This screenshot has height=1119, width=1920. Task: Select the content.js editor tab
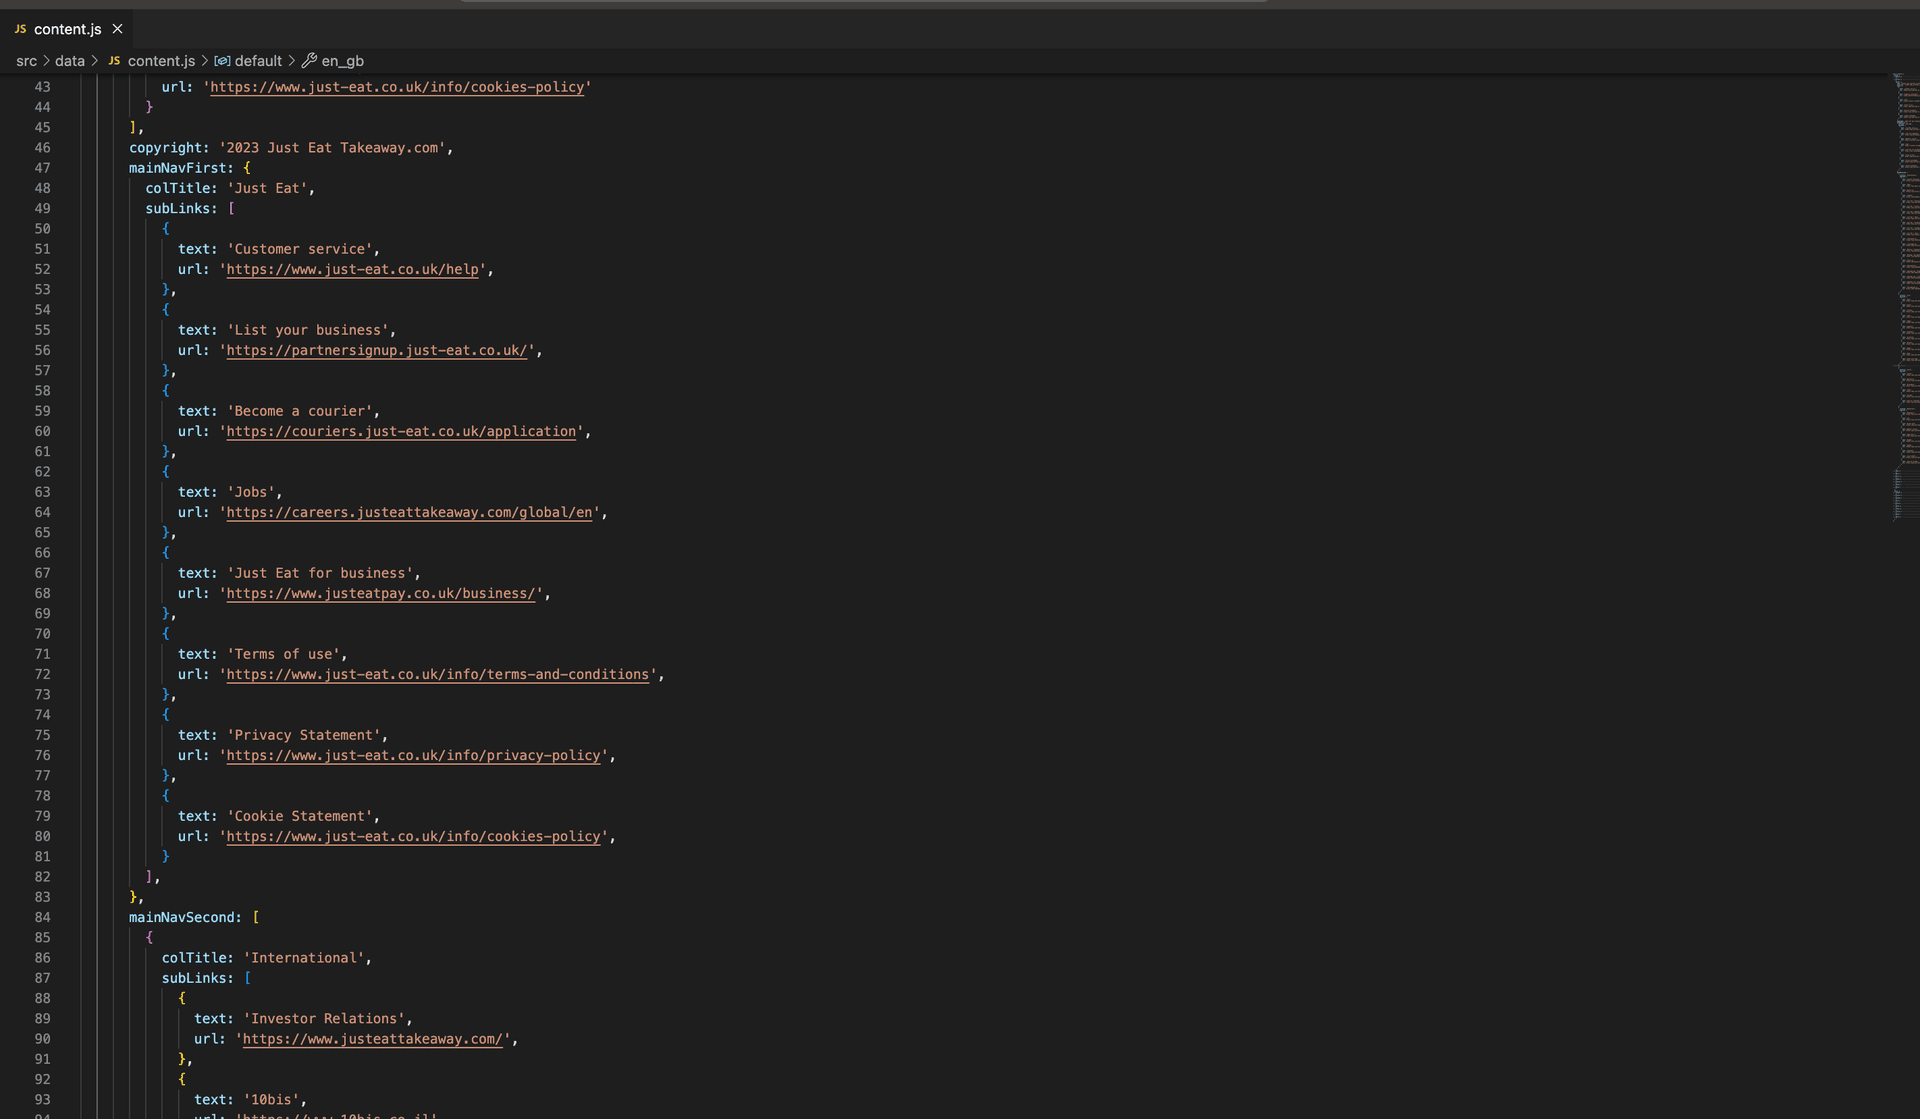pyautogui.click(x=68, y=29)
